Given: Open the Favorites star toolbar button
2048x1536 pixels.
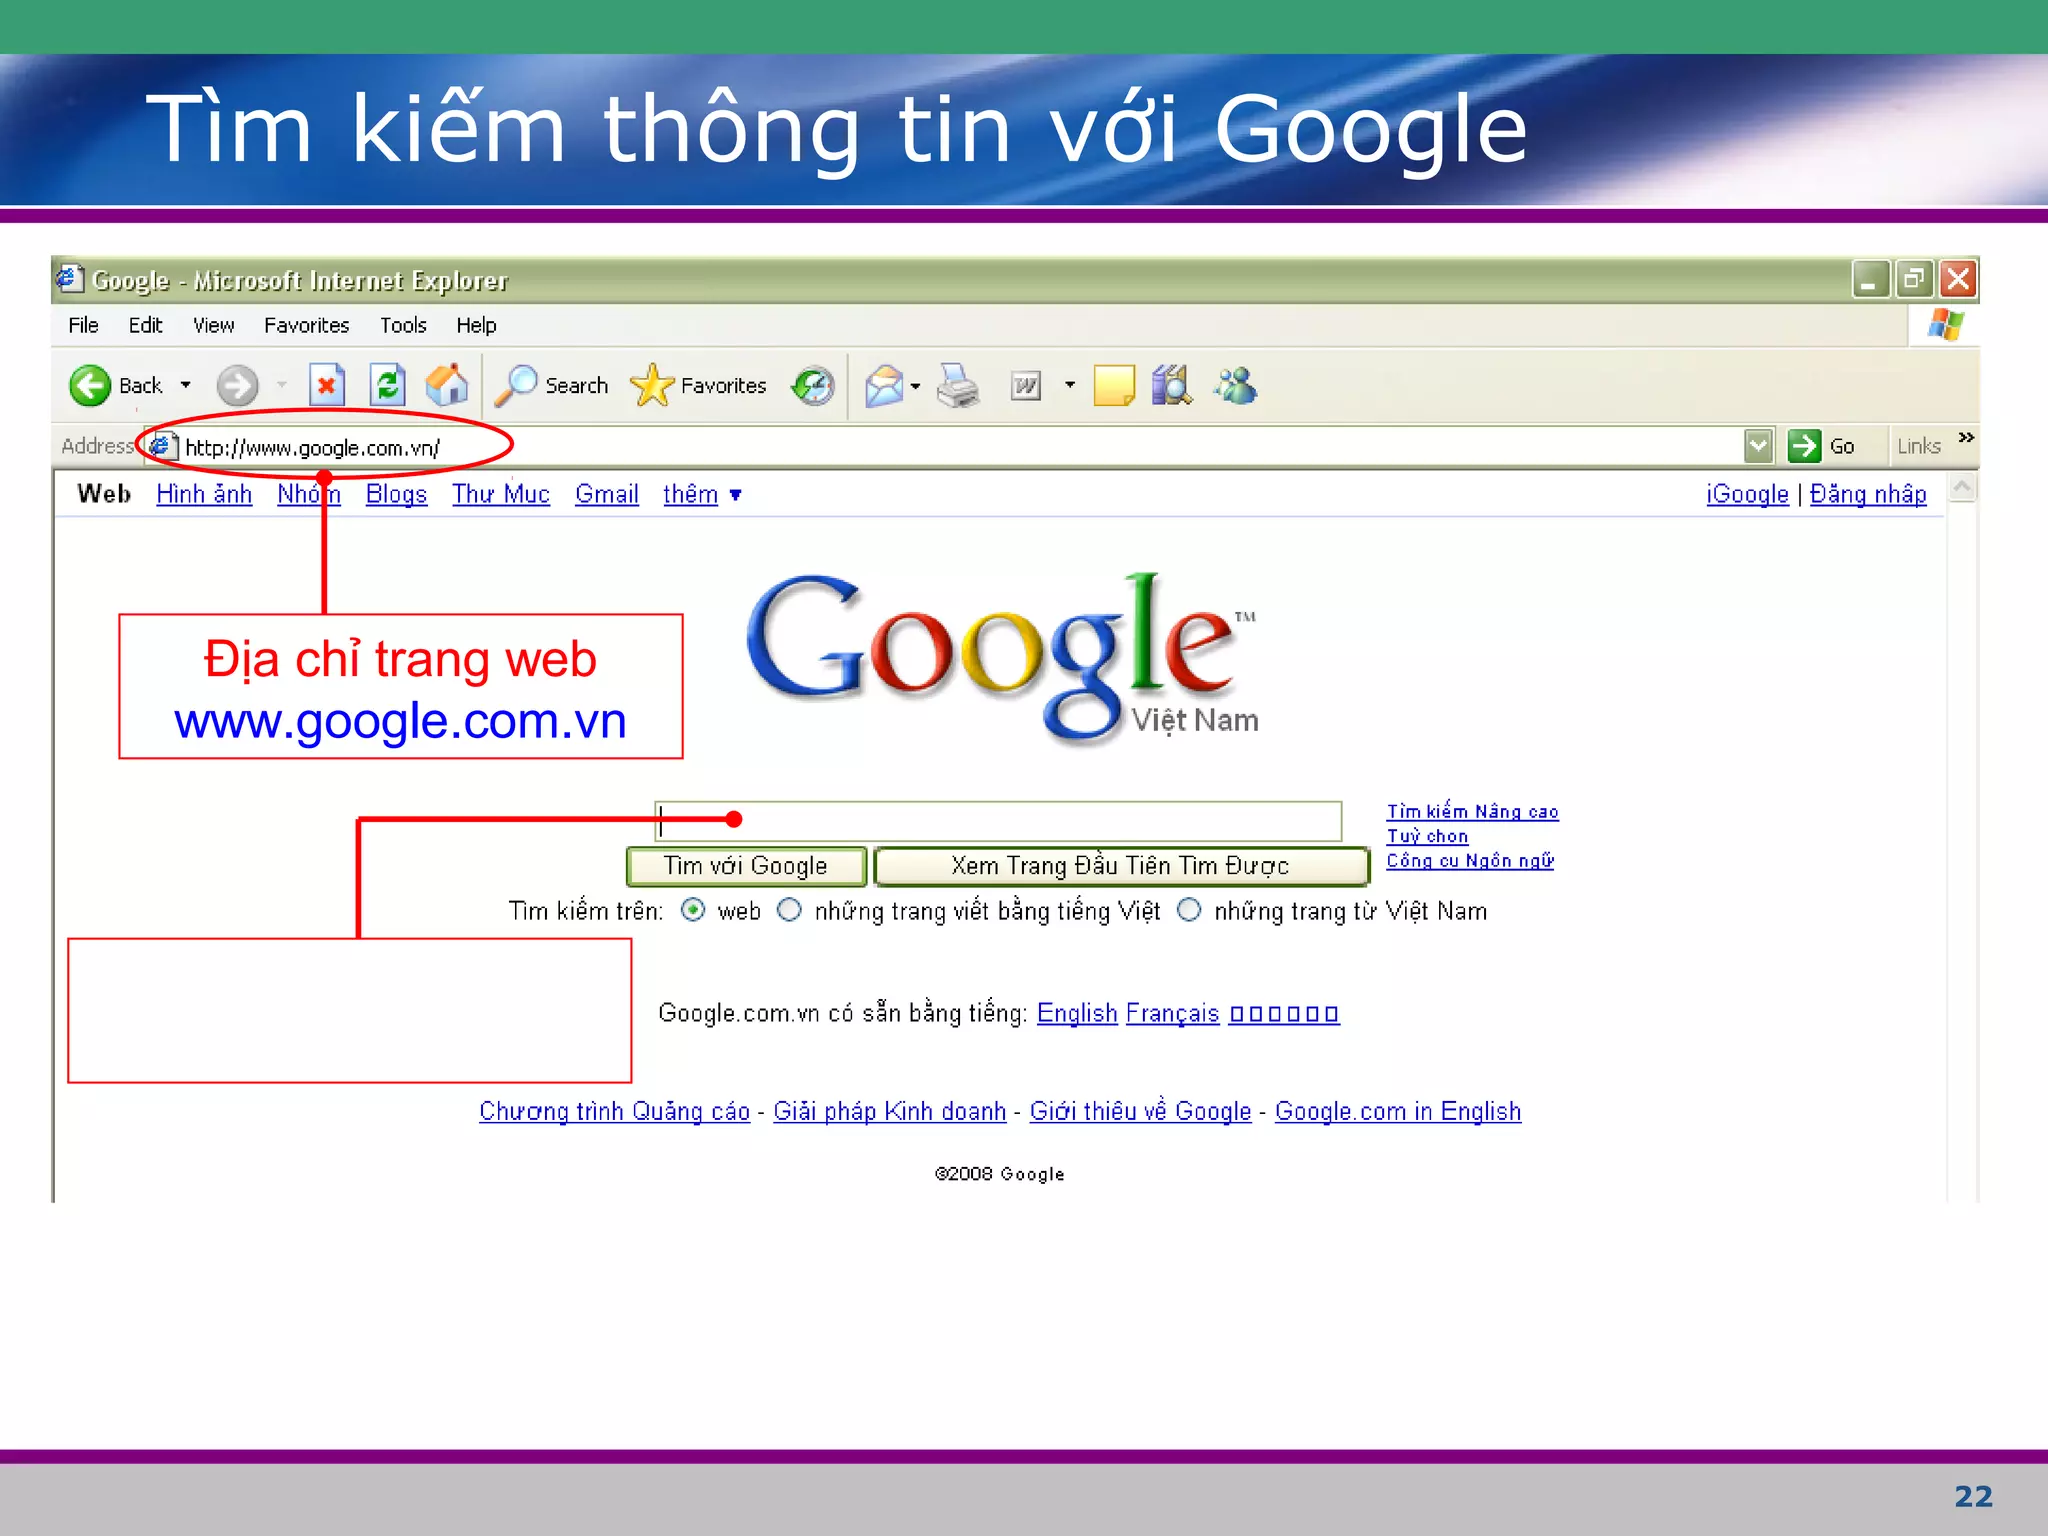Looking at the screenshot, I should click(698, 385).
